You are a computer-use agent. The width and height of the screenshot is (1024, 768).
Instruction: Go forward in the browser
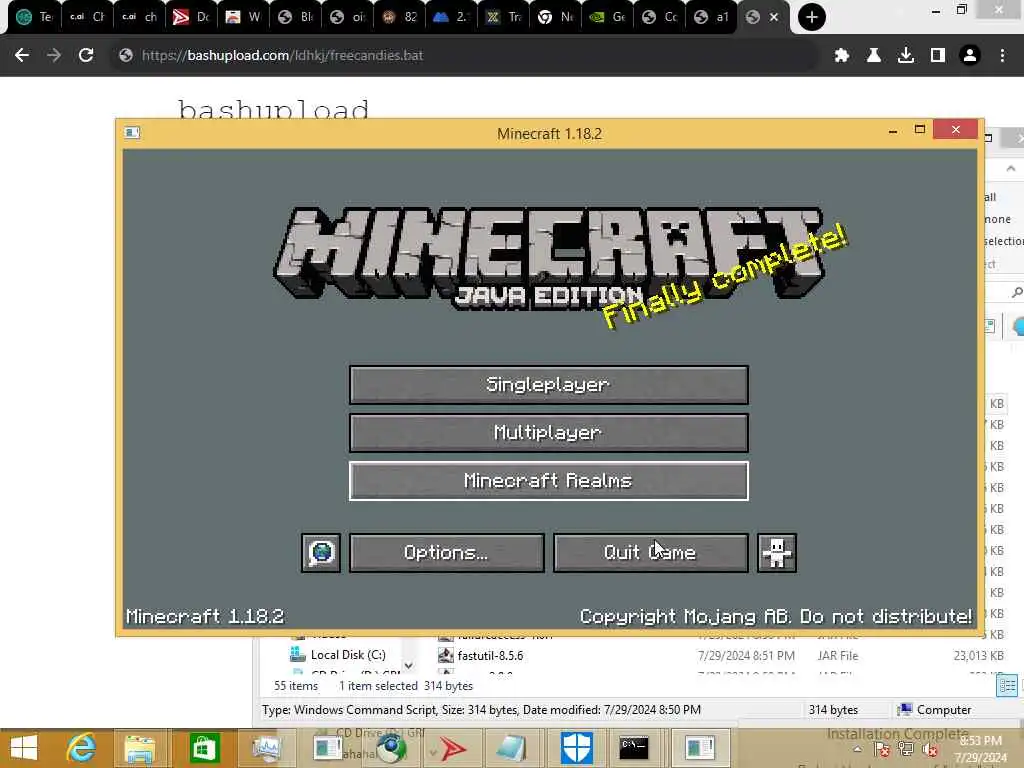point(54,56)
